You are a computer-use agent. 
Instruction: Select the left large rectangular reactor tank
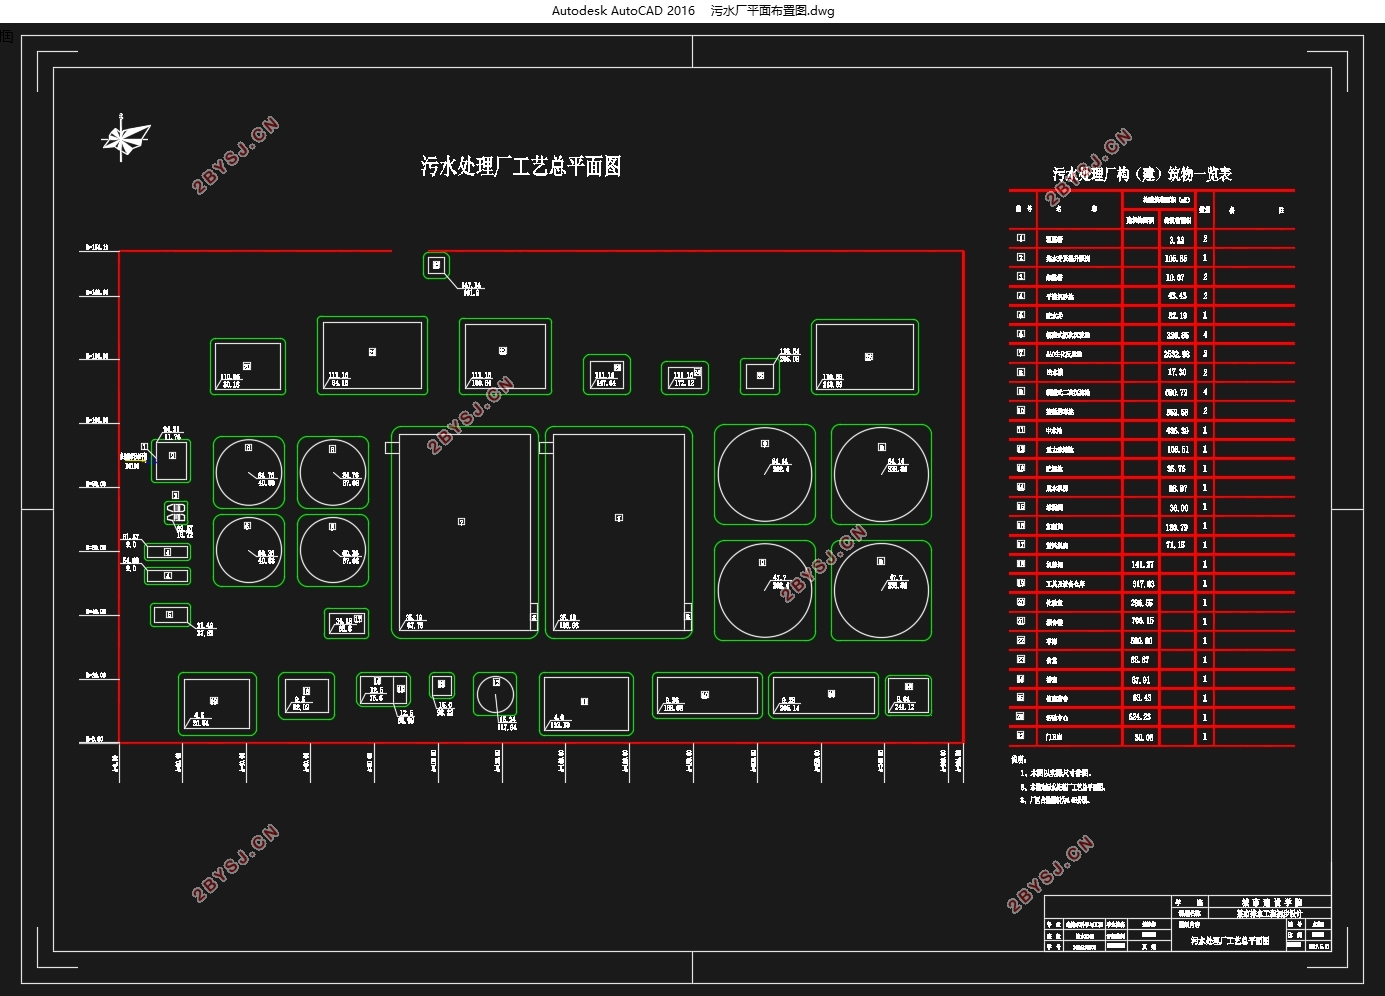pyautogui.click(x=464, y=532)
